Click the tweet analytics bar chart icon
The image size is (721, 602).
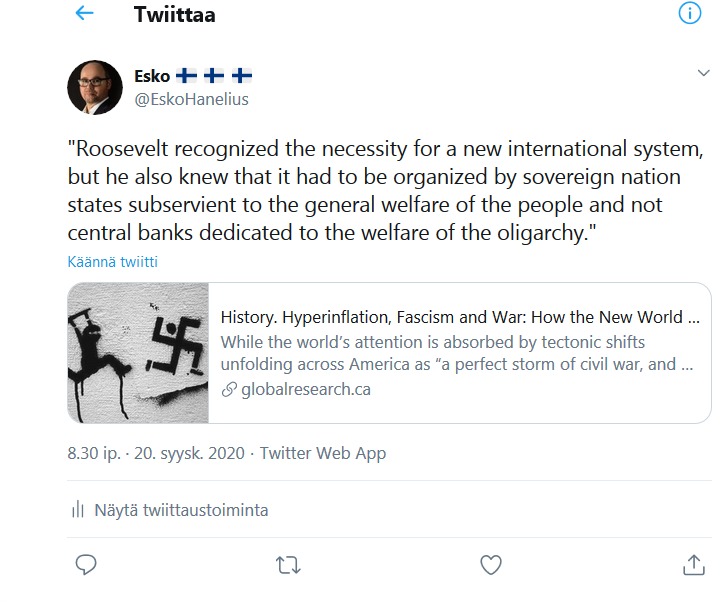point(78,509)
